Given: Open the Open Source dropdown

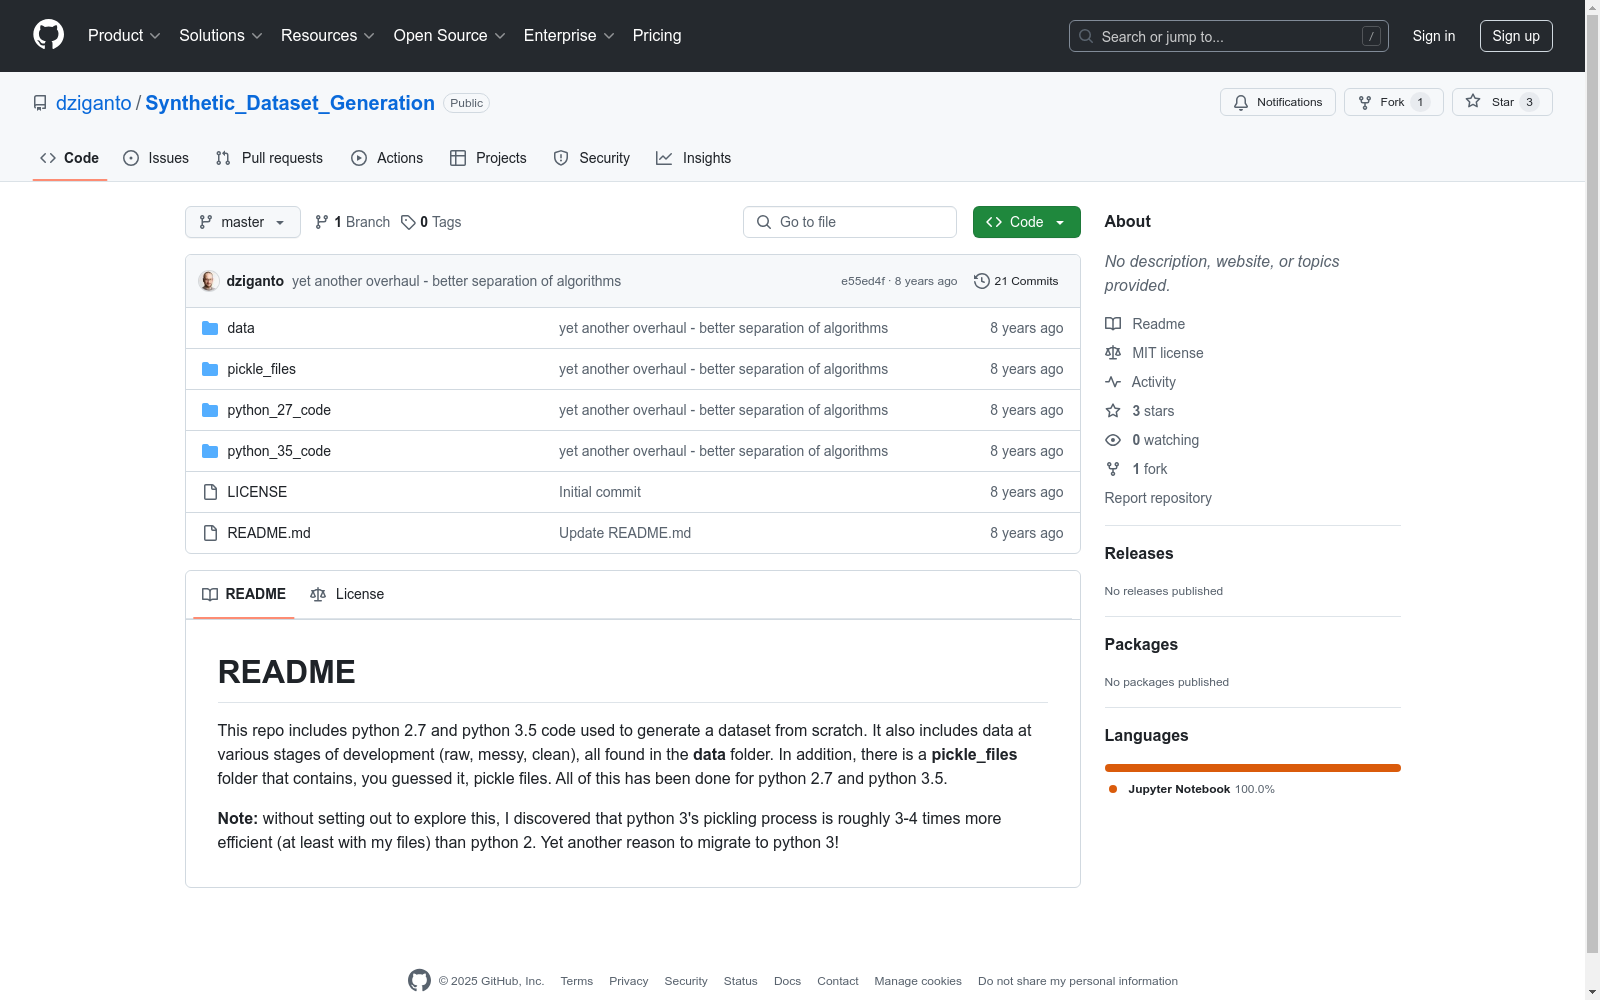Looking at the screenshot, I should coord(450,36).
